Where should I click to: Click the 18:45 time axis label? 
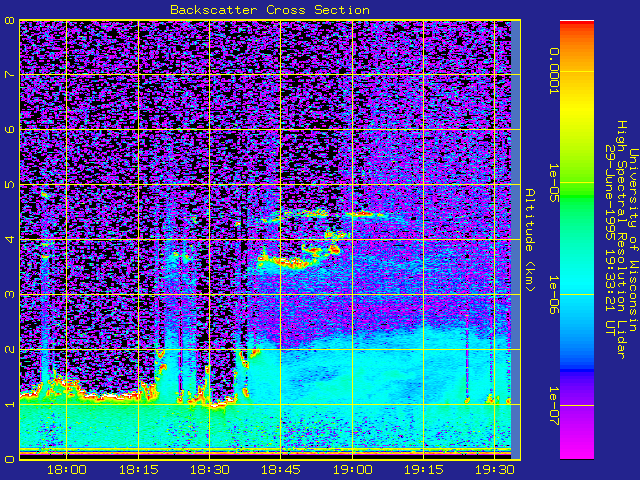point(280,470)
